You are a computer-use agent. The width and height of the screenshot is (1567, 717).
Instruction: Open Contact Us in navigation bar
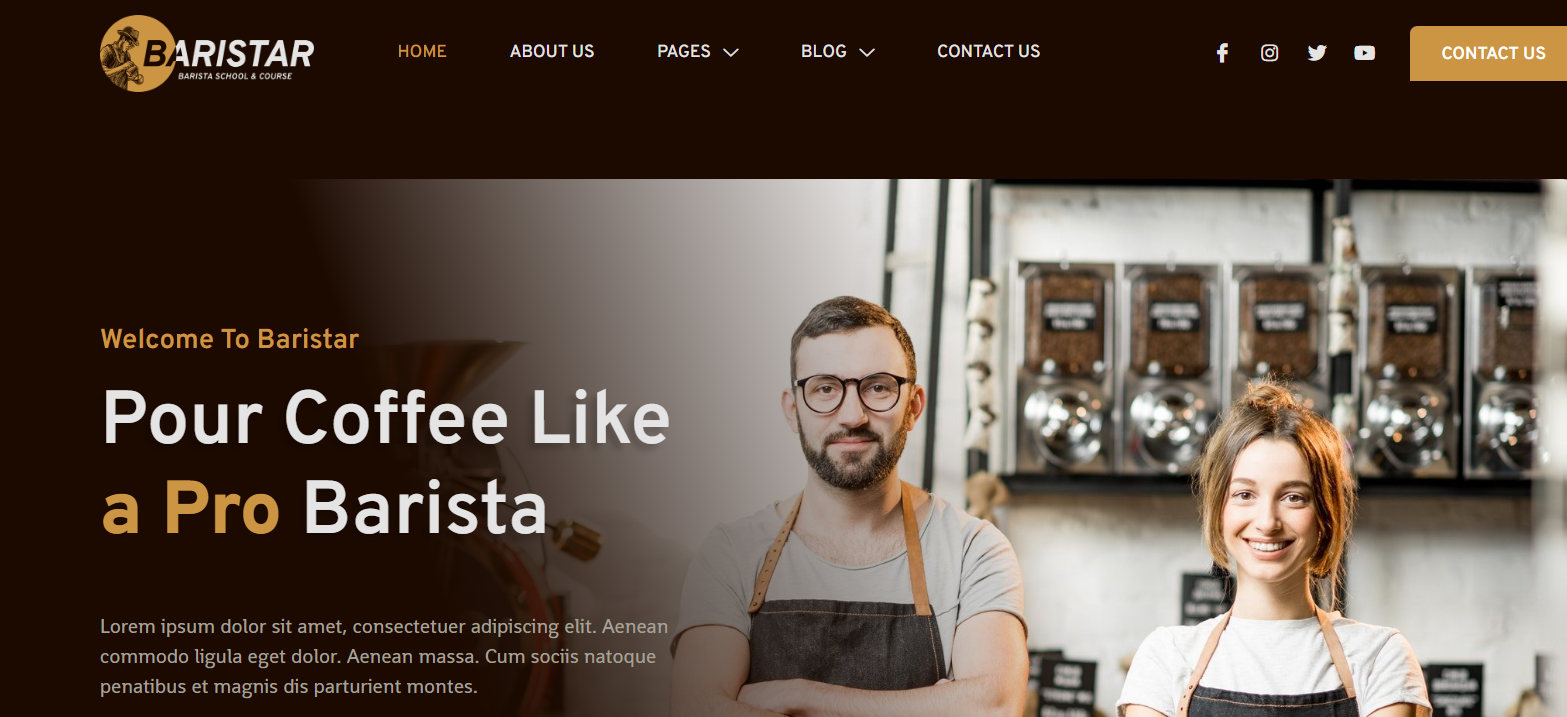click(x=989, y=51)
